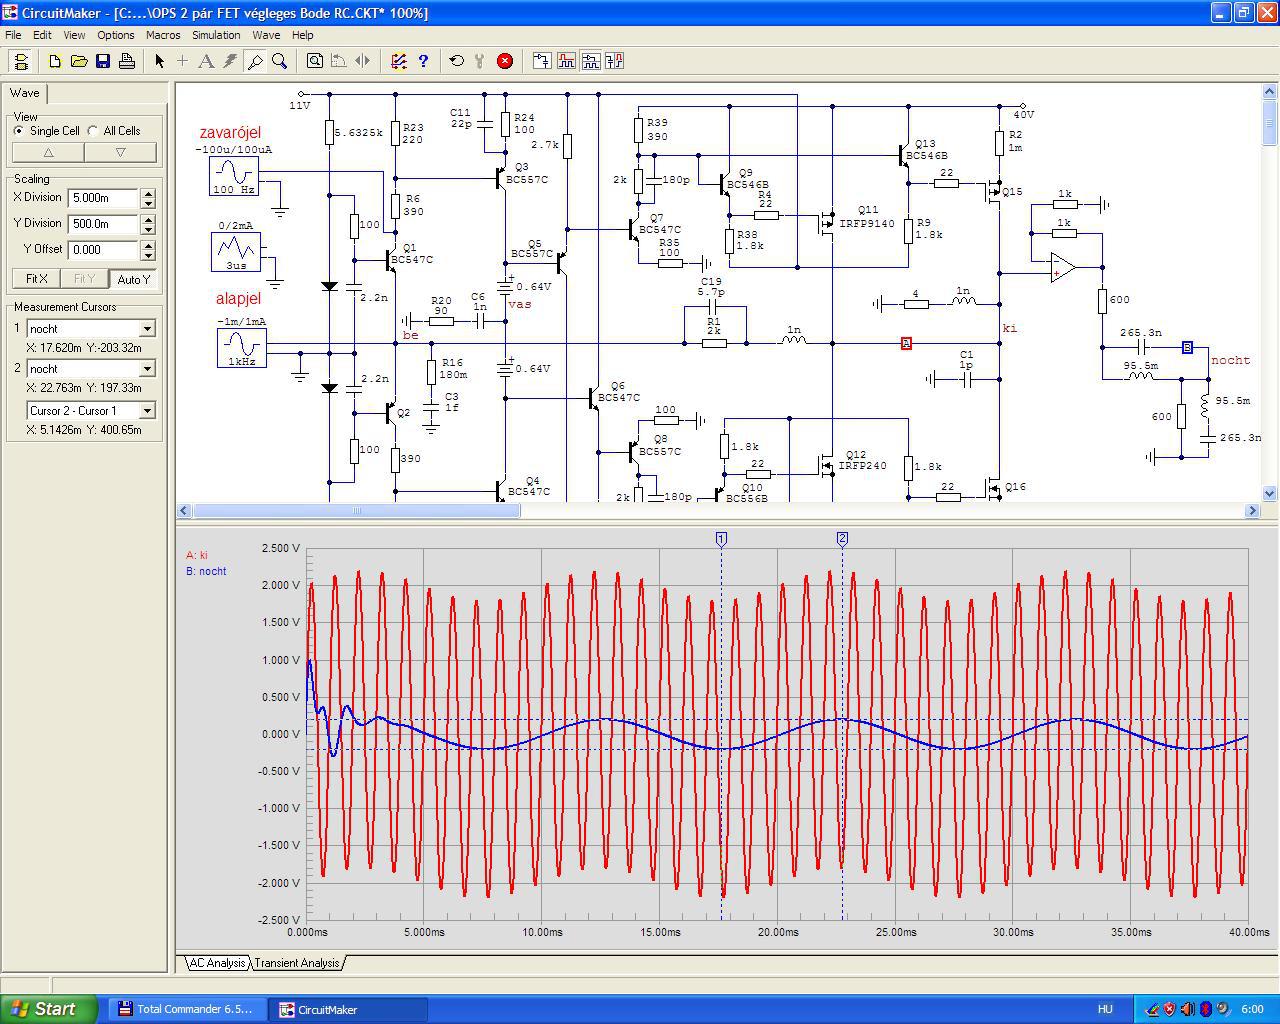This screenshot has height=1024, width=1280.
Task: Stop the simulation with red icon
Action: click(x=505, y=61)
